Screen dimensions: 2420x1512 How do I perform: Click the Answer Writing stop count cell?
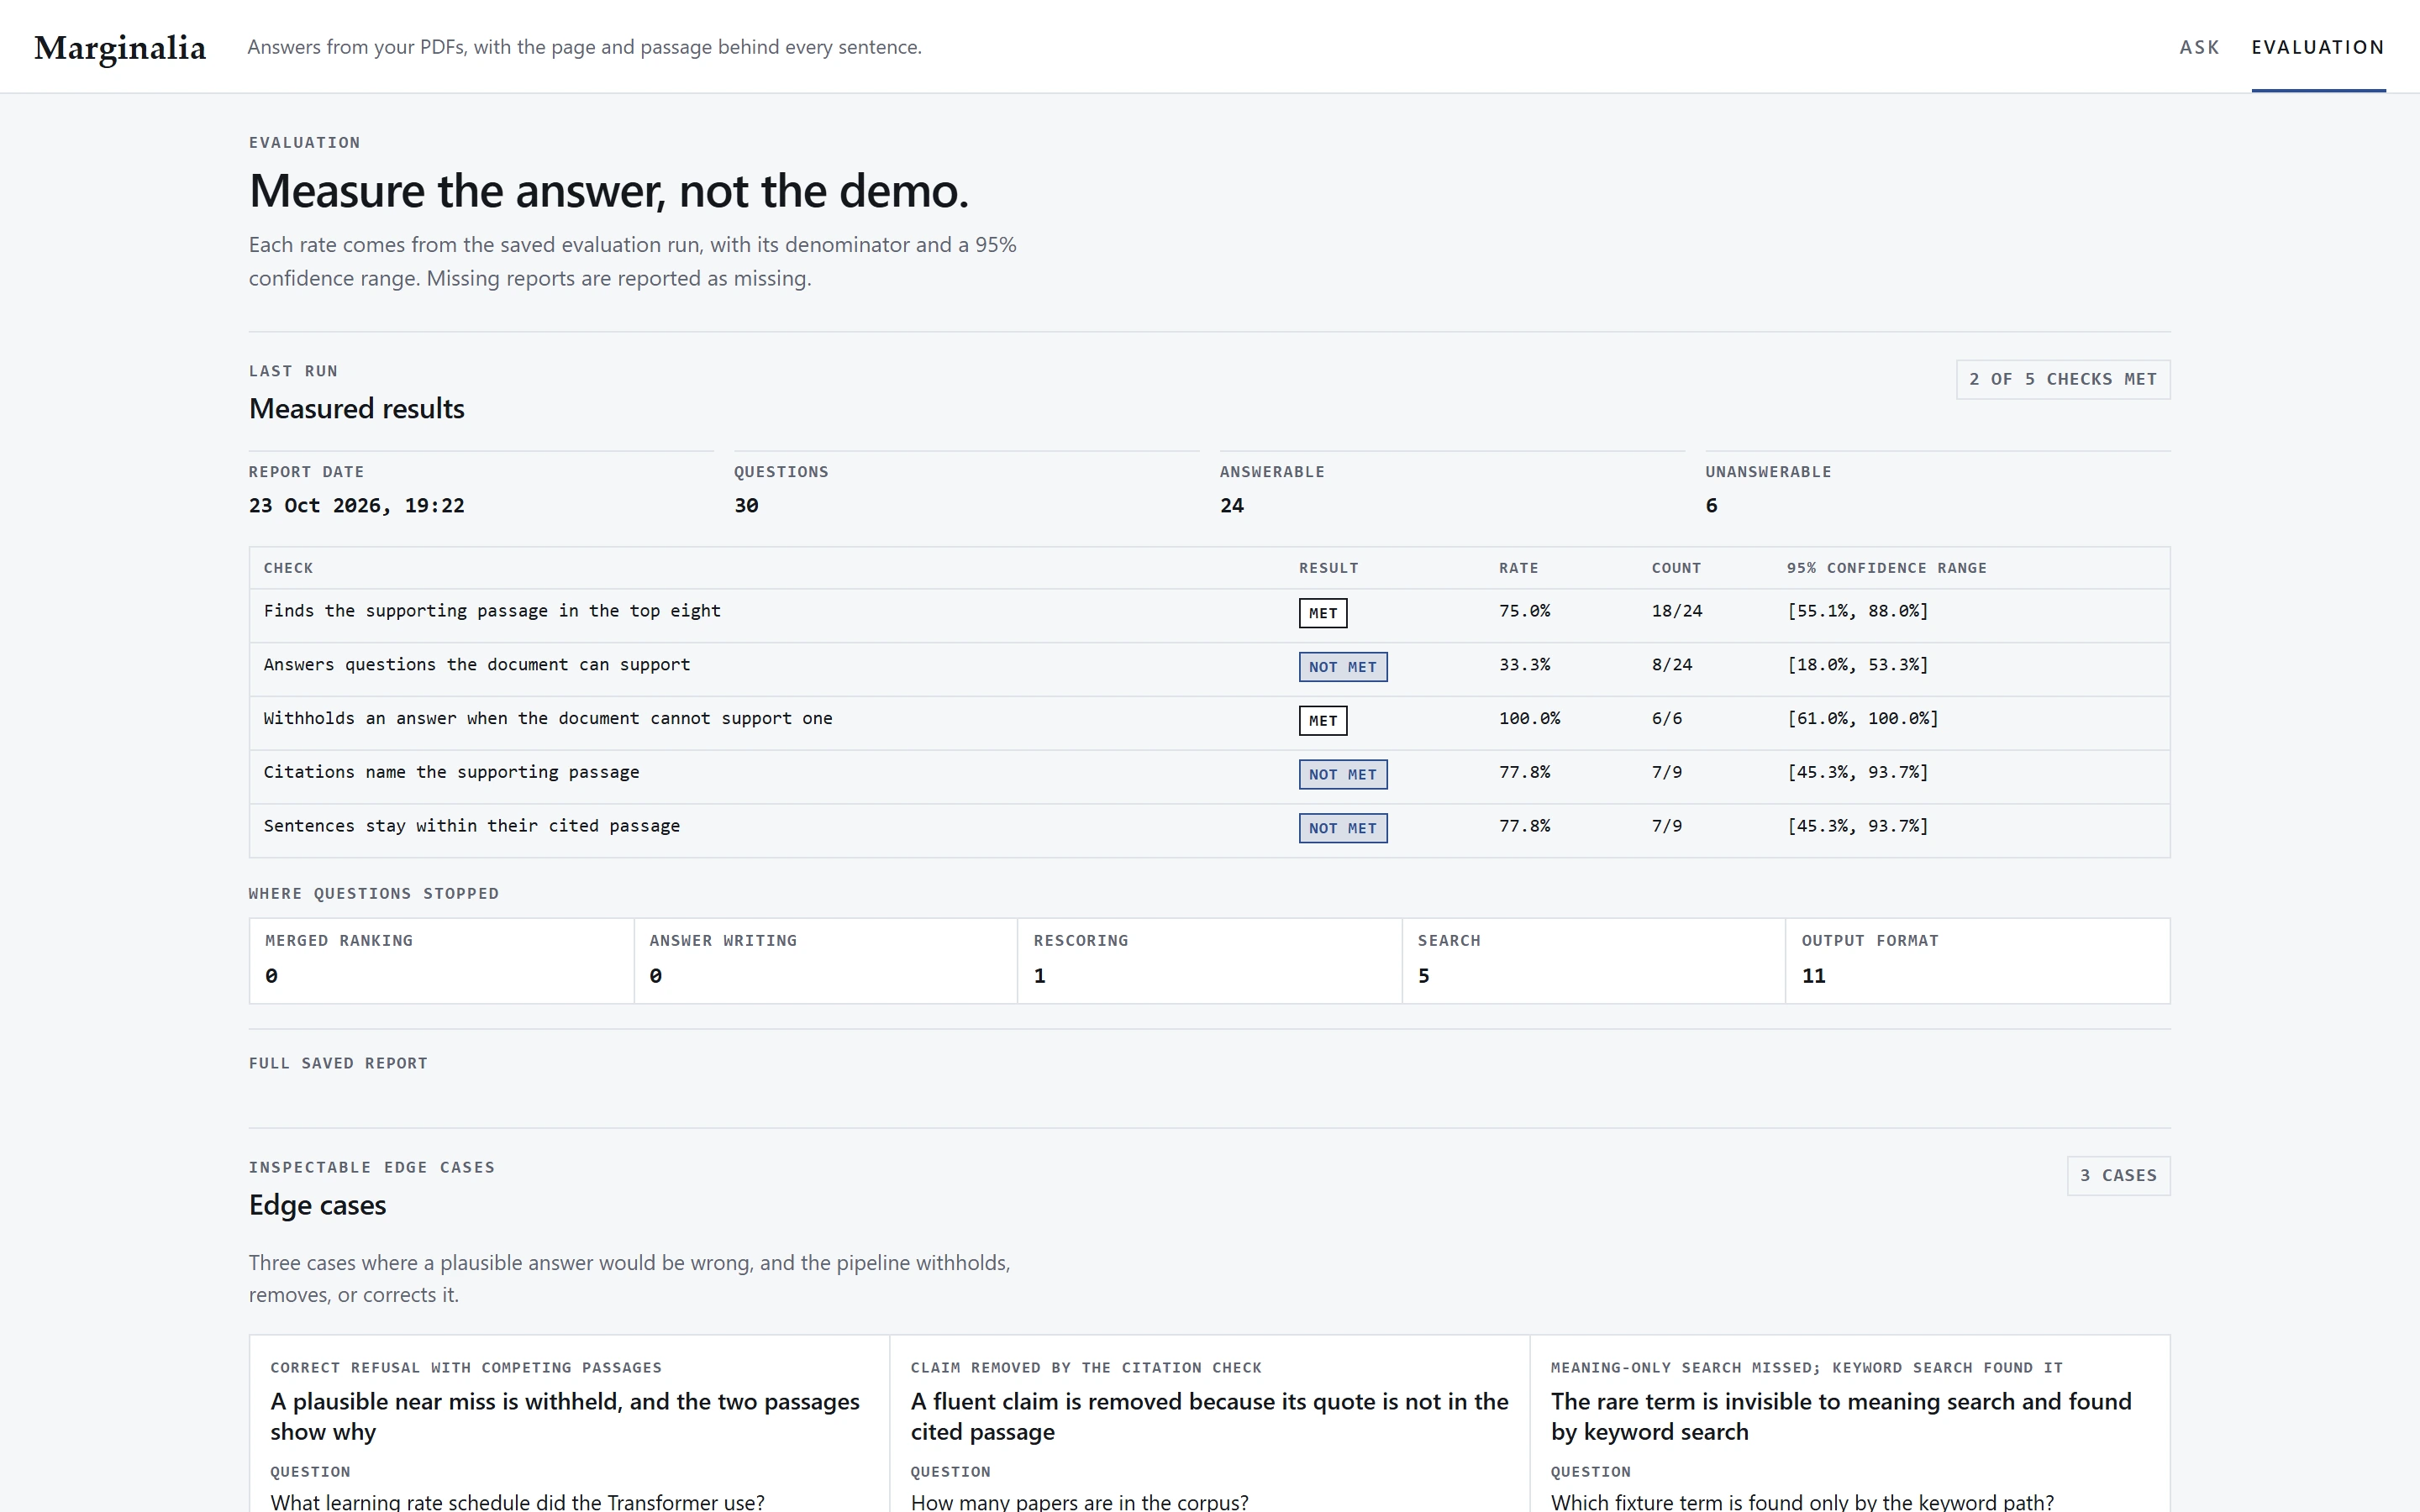coord(826,961)
